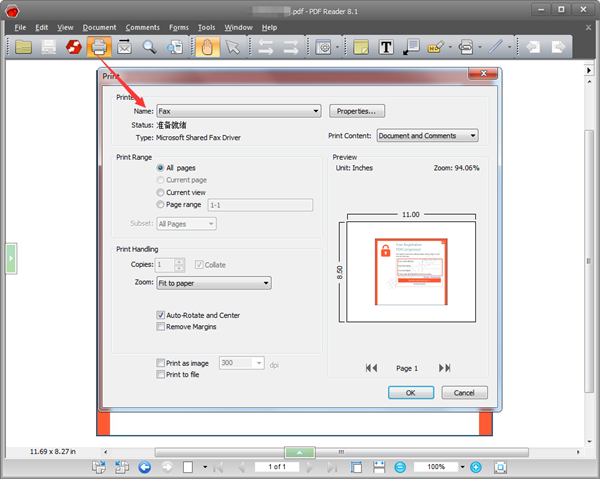Open the Document menu

pos(99,28)
